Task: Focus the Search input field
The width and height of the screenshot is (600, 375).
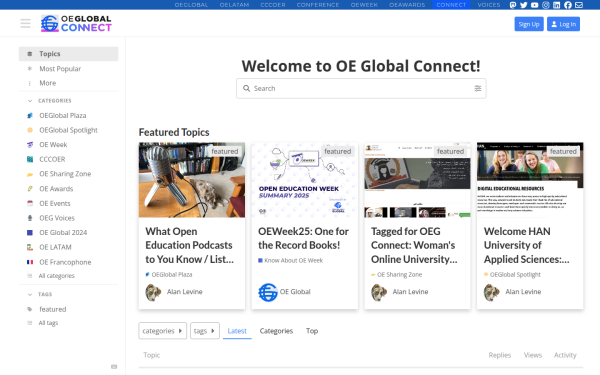Action: click(x=361, y=88)
